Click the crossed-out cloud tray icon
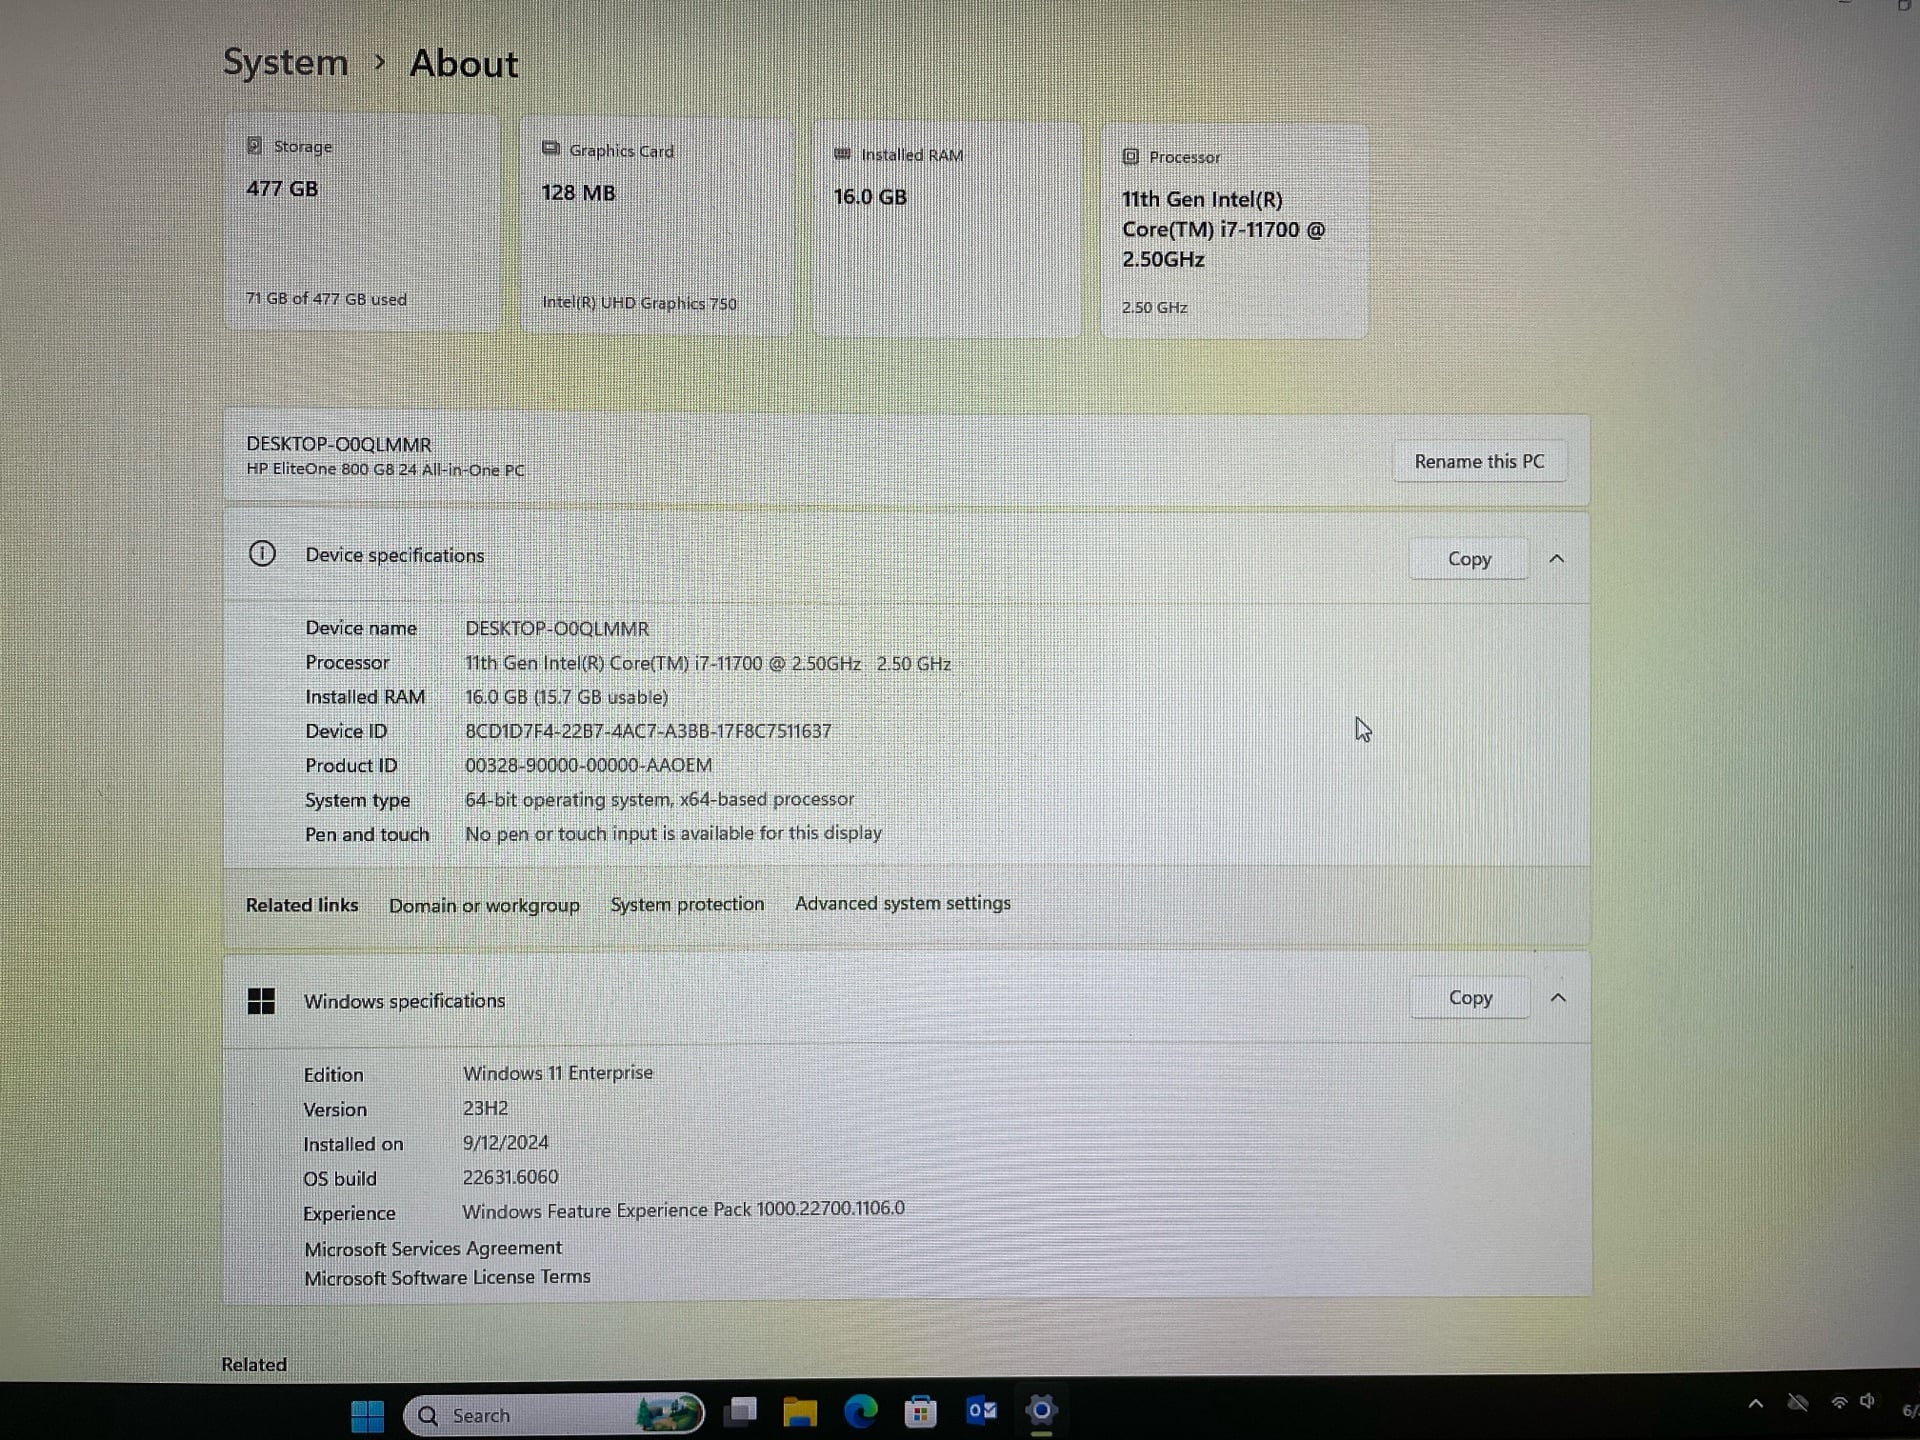This screenshot has height=1440, width=1920. pos(1797,1403)
